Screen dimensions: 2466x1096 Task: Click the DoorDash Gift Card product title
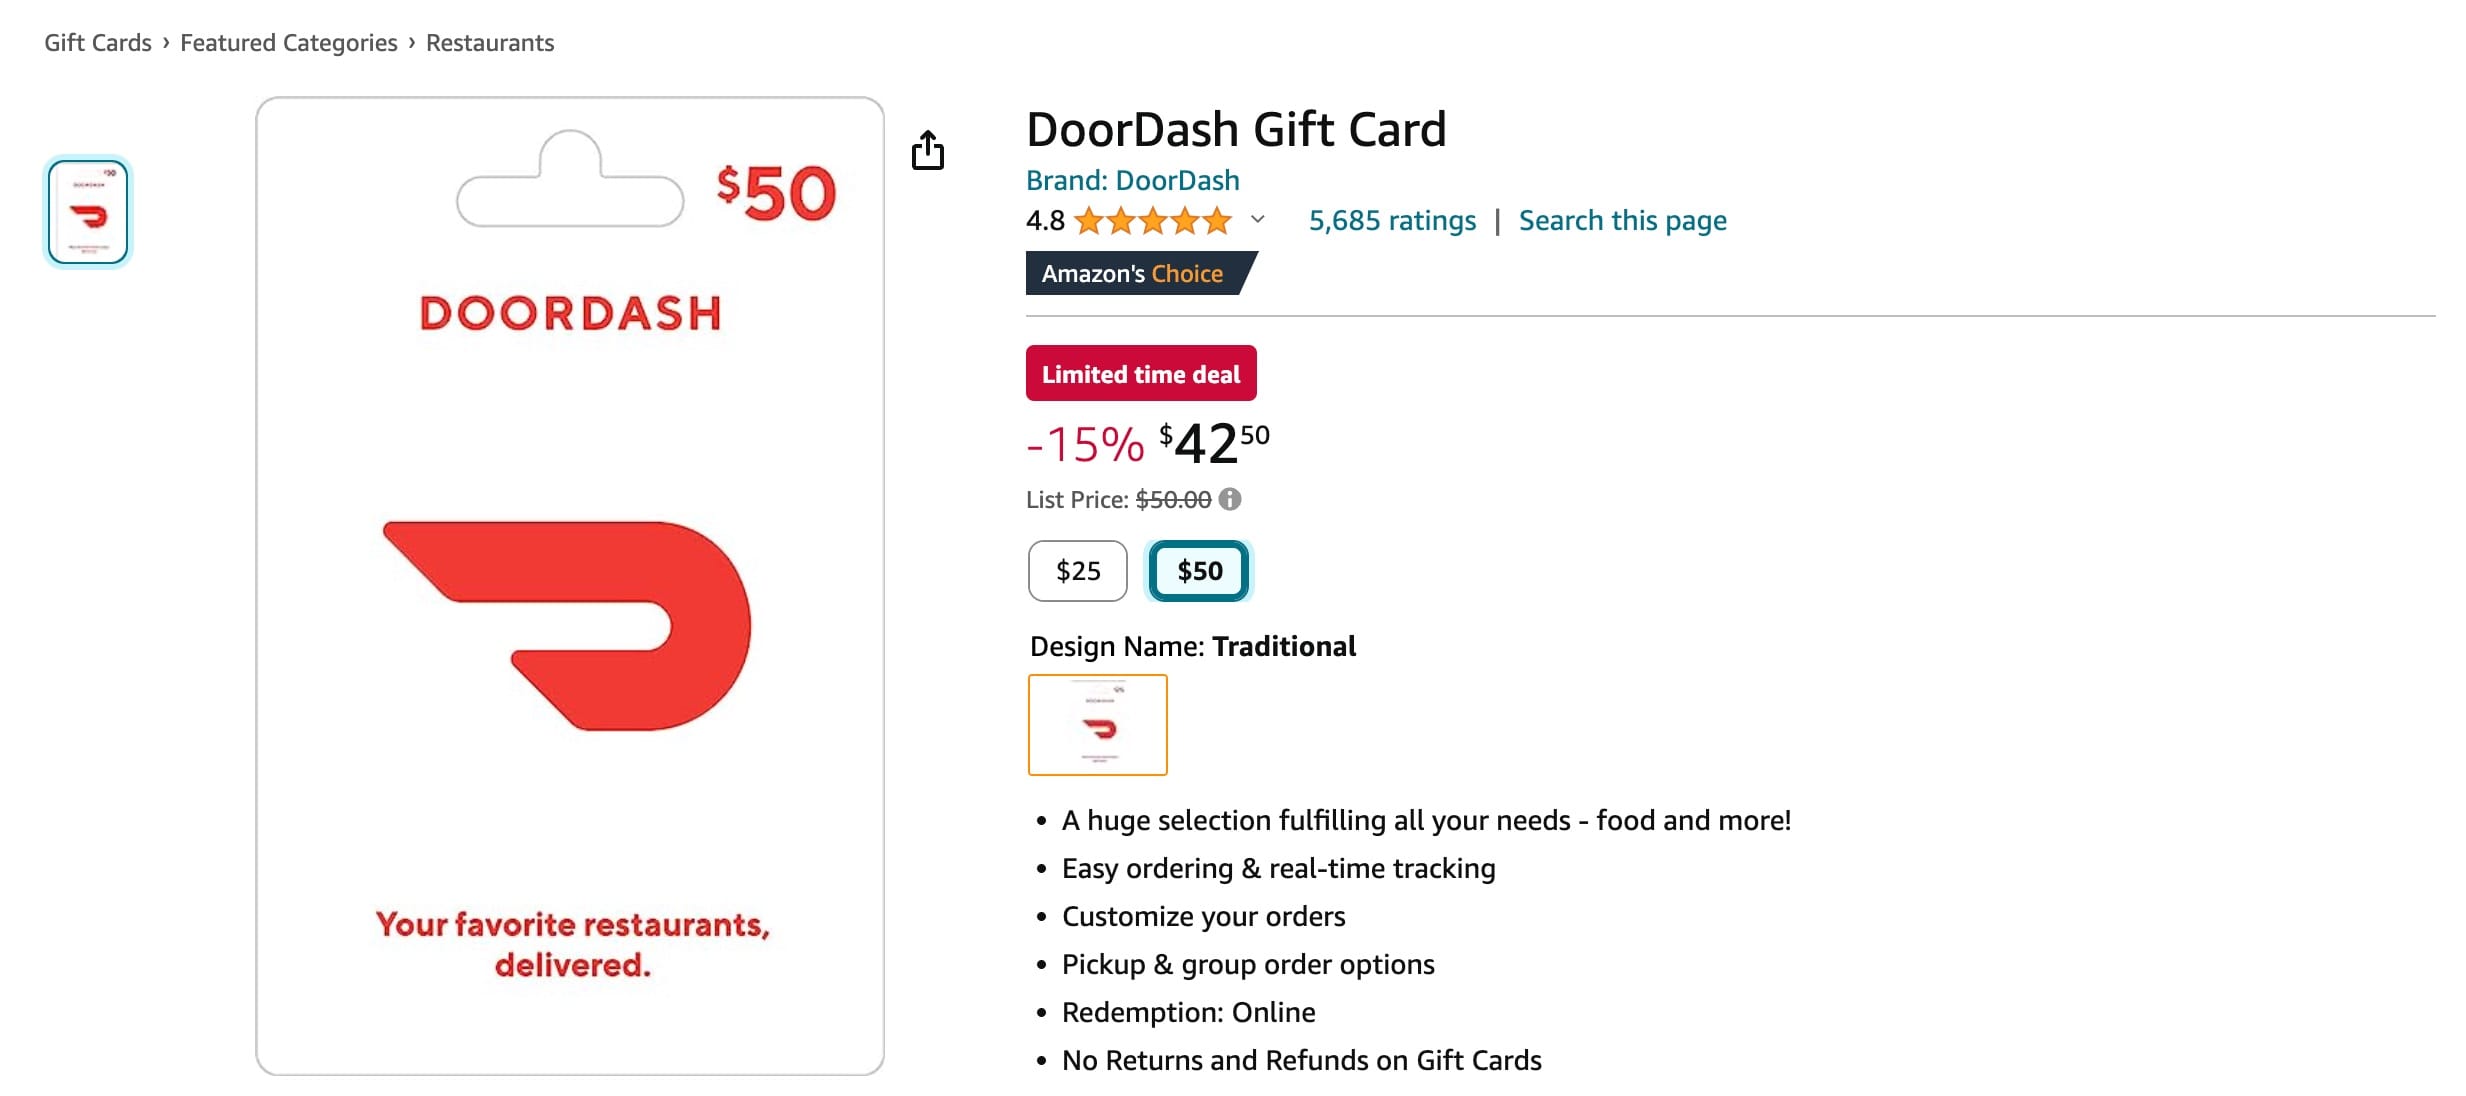pyautogui.click(x=1237, y=129)
